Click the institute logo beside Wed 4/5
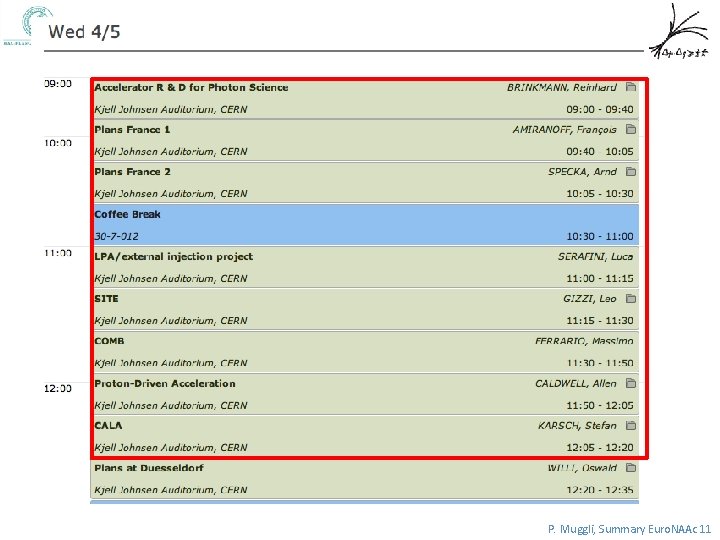 [x=28, y=26]
